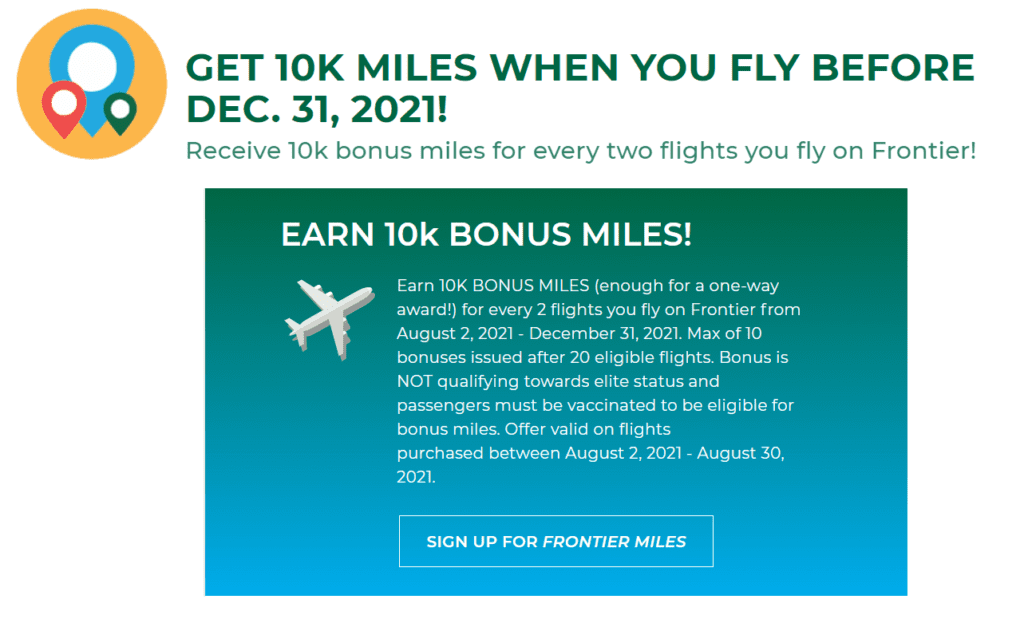The width and height of the screenshot is (1024, 623).
Task: Click the Dec. 31, 2021! heading line
Action: click(x=317, y=108)
